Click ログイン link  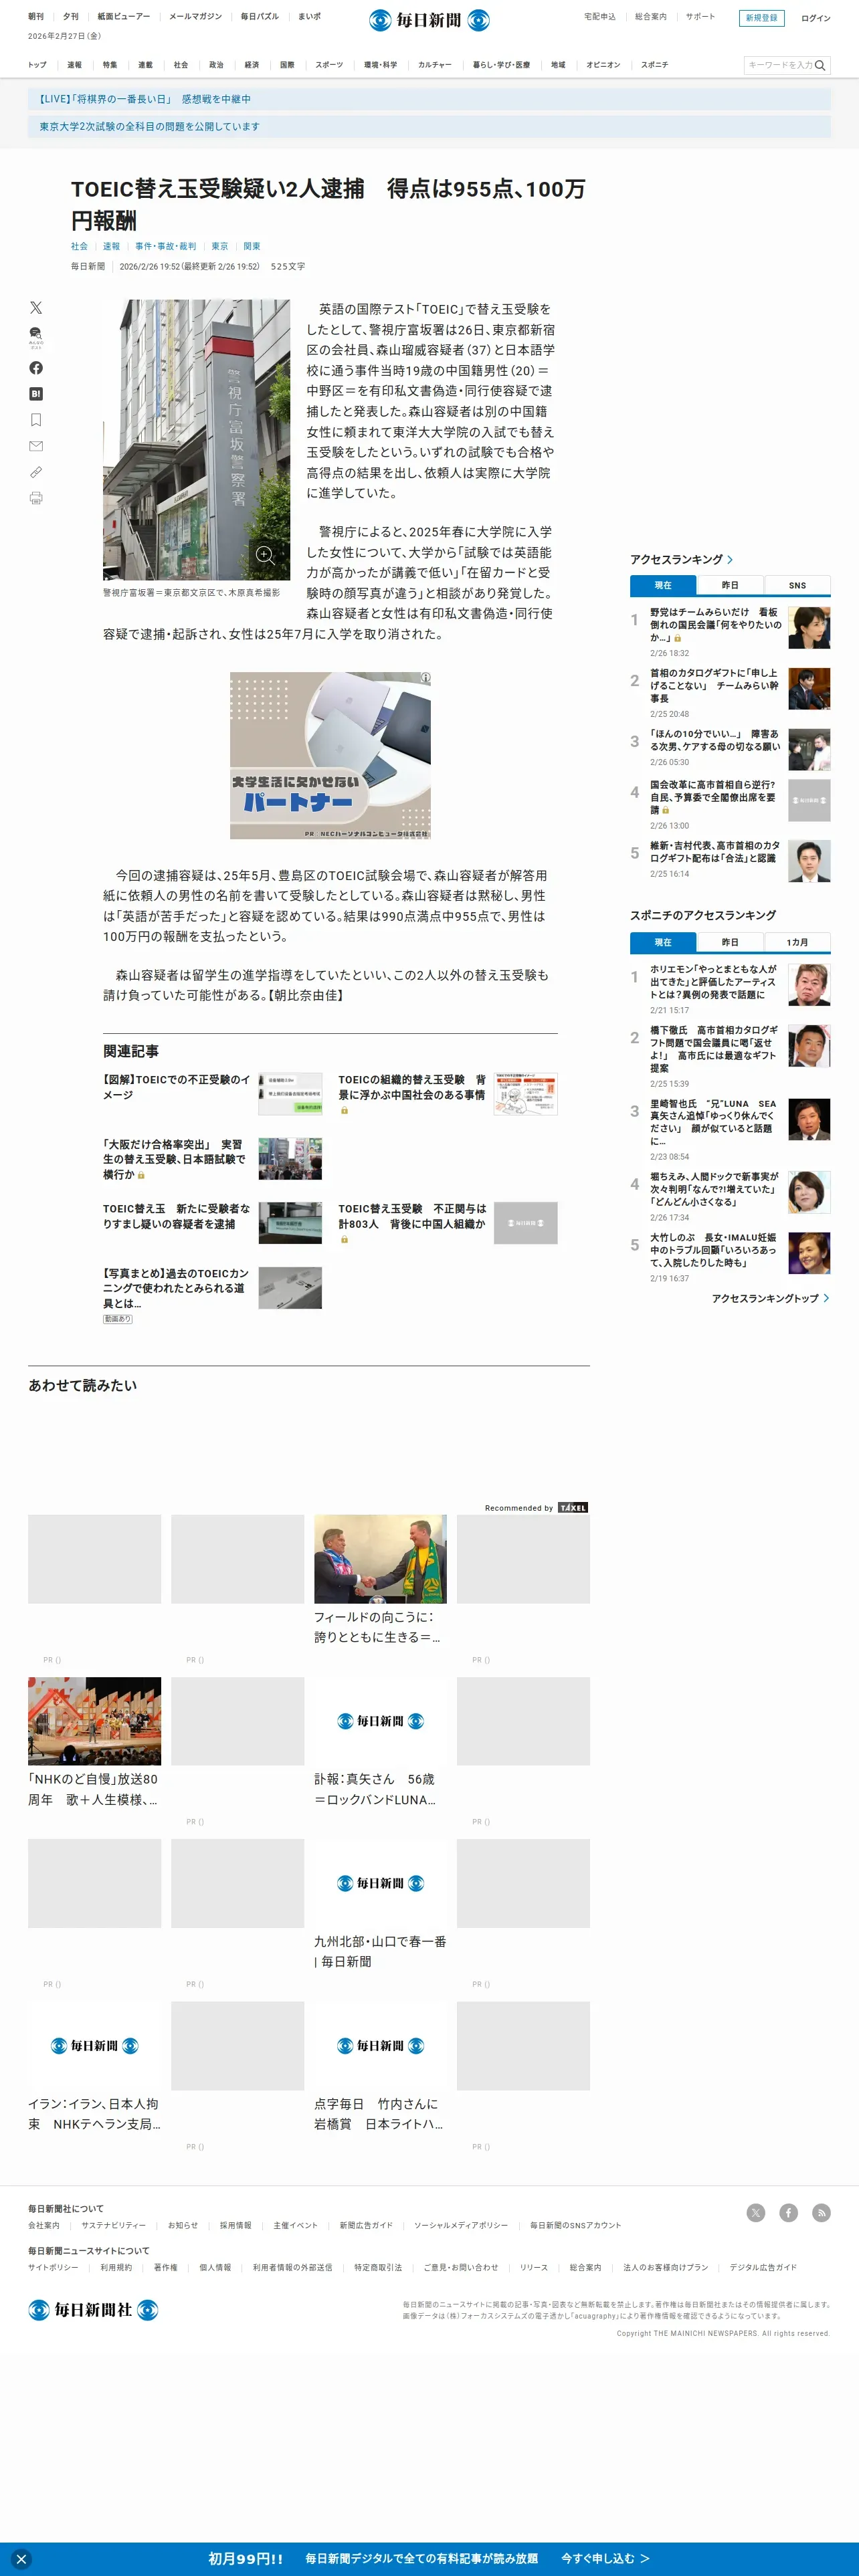tap(815, 18)
